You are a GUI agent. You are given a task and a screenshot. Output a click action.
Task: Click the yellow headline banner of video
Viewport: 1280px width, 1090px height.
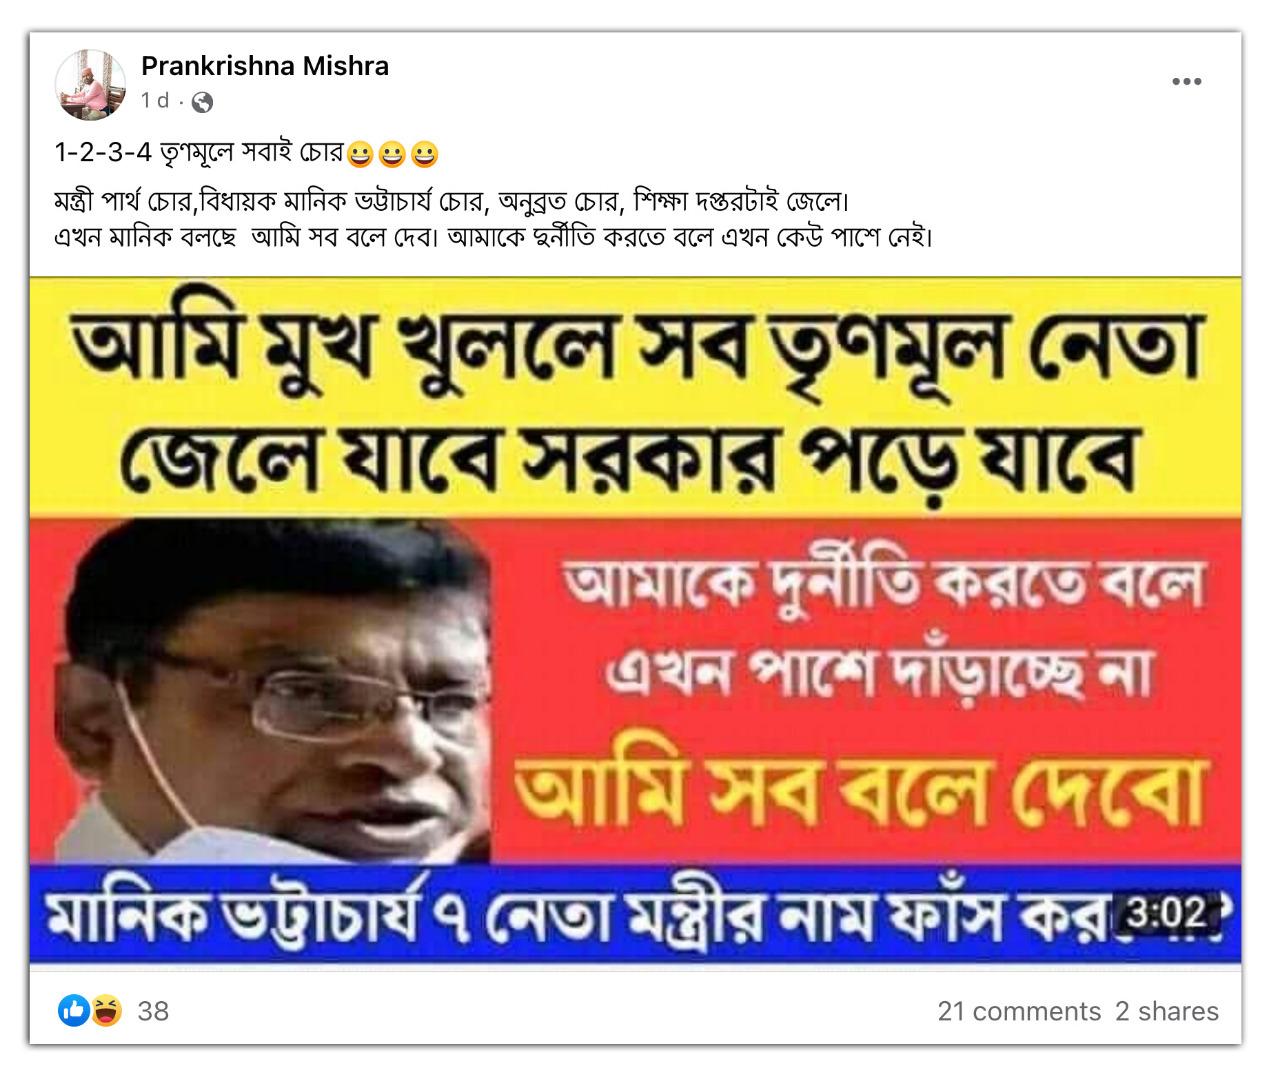636,398
